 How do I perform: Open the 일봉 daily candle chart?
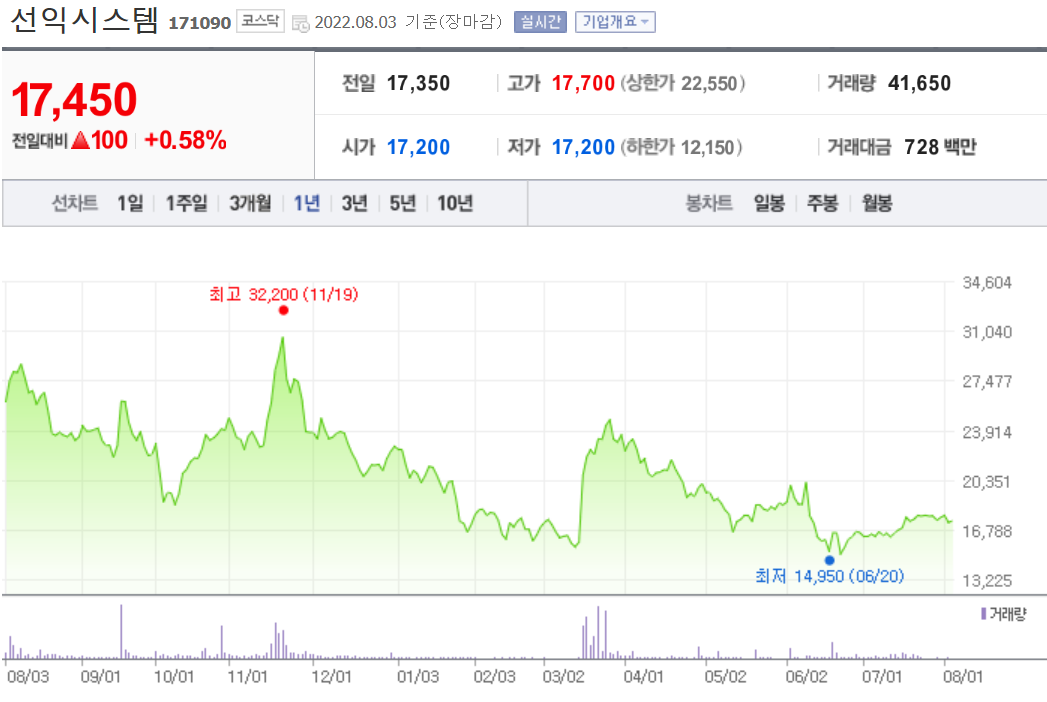coord(769,203)
